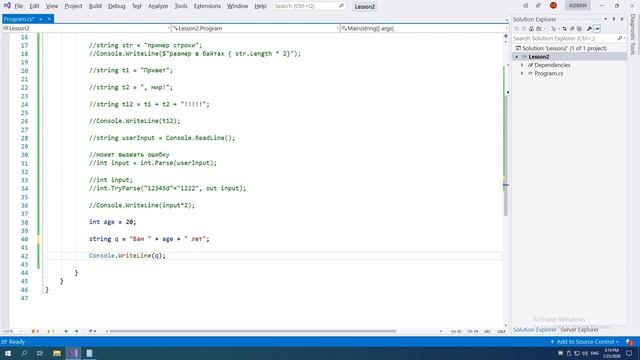Open the View menu

[52, 6]
